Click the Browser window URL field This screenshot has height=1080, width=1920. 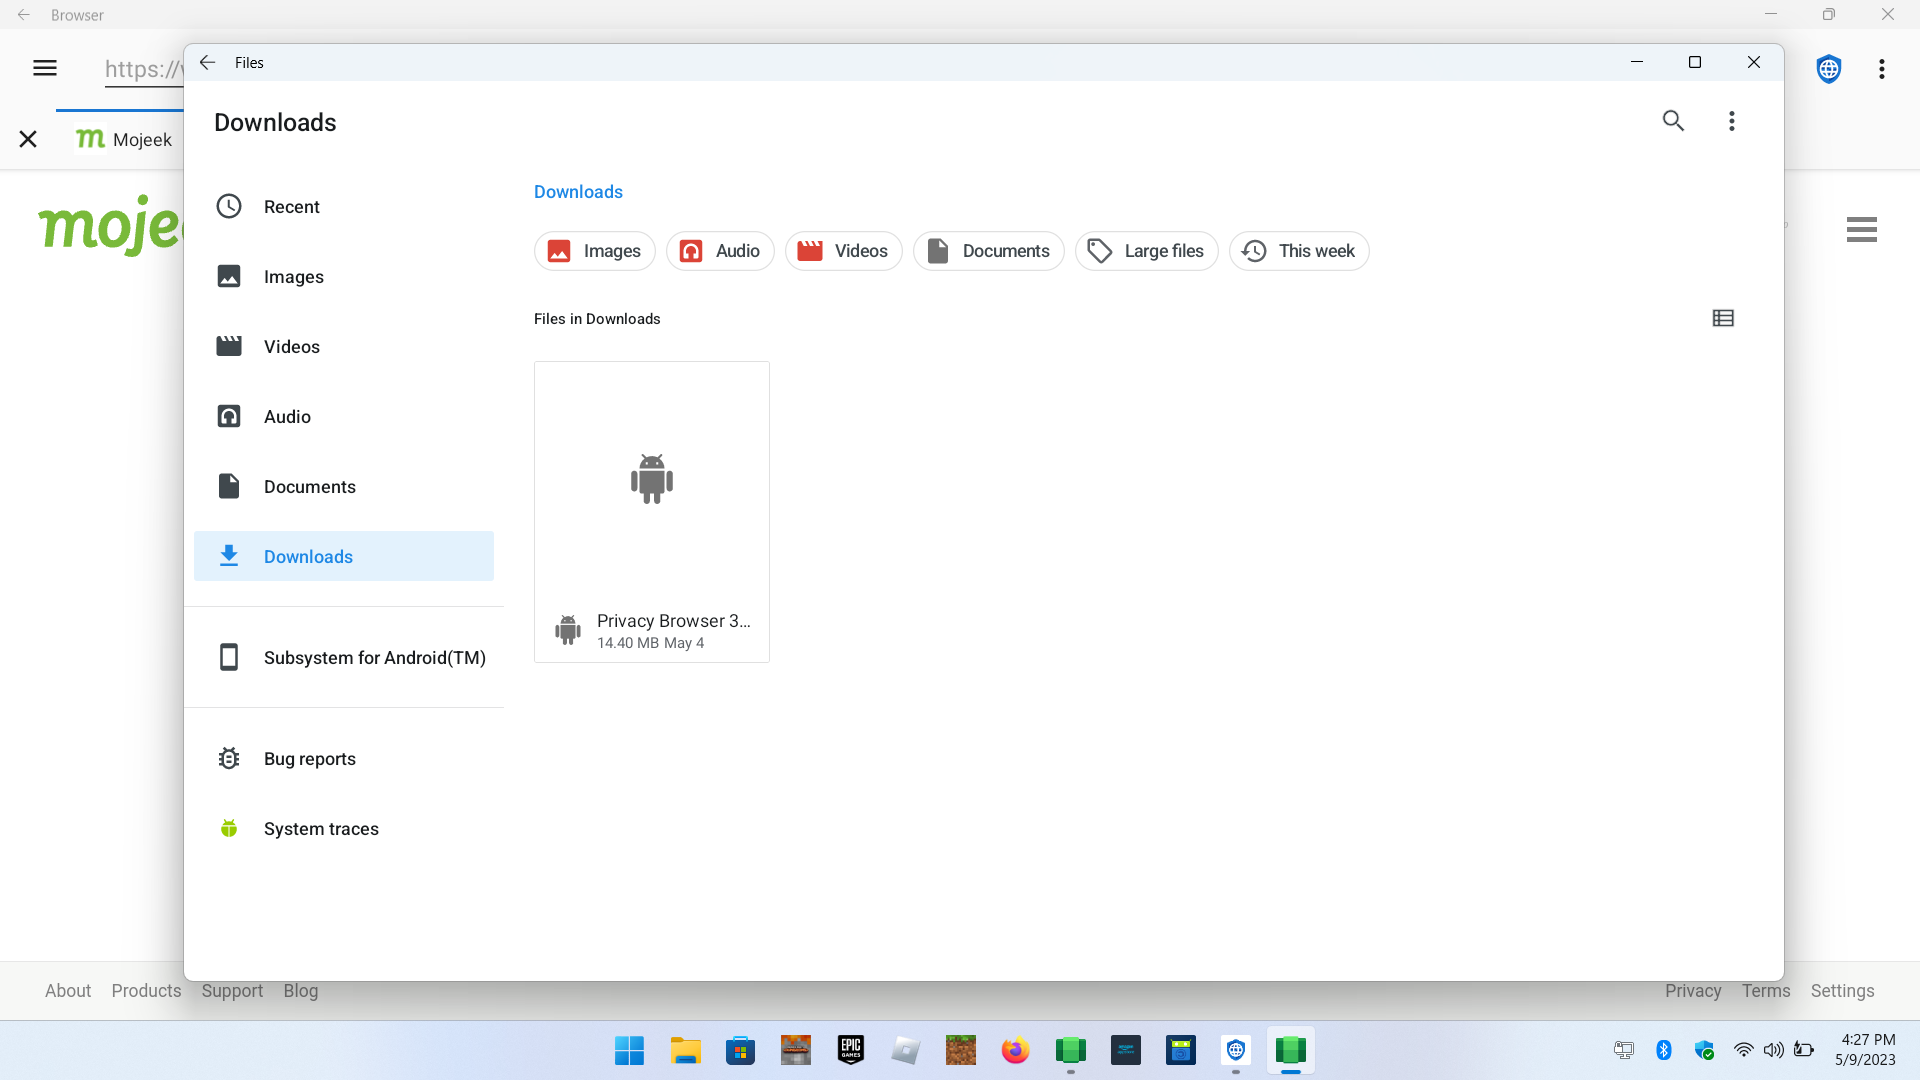point(144,69)
